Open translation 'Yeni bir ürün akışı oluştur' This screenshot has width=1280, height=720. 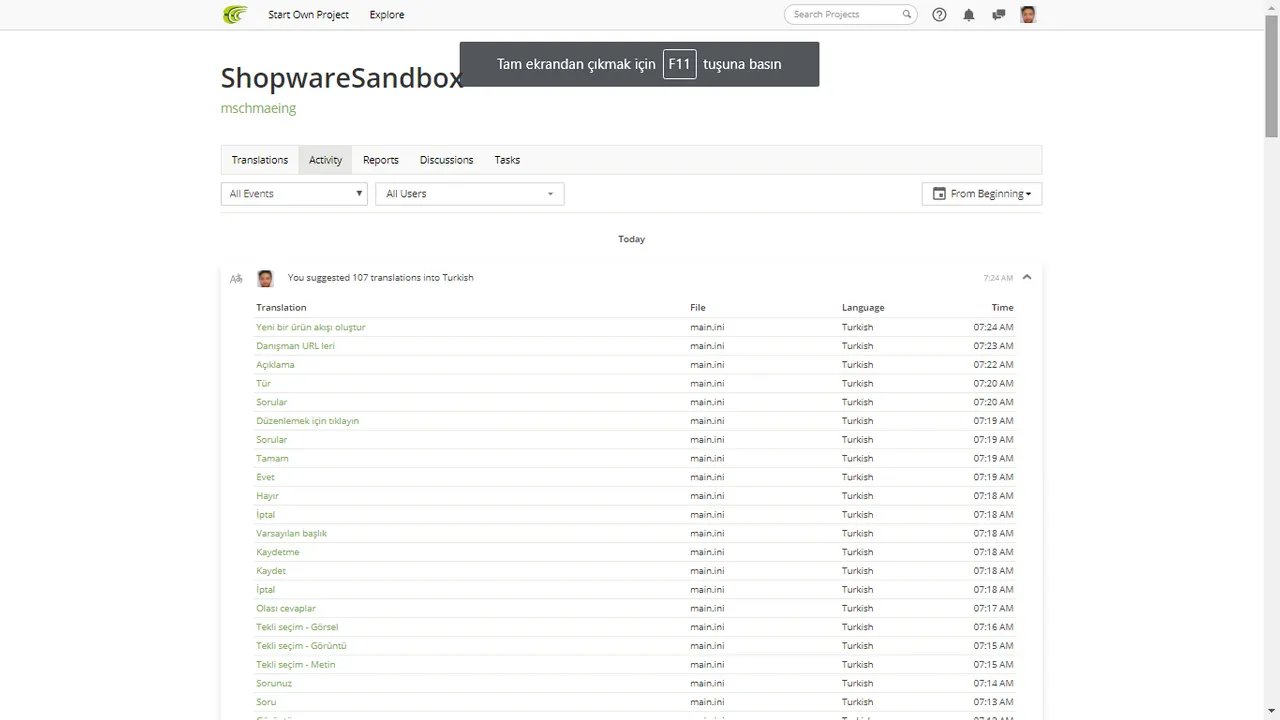311,327
